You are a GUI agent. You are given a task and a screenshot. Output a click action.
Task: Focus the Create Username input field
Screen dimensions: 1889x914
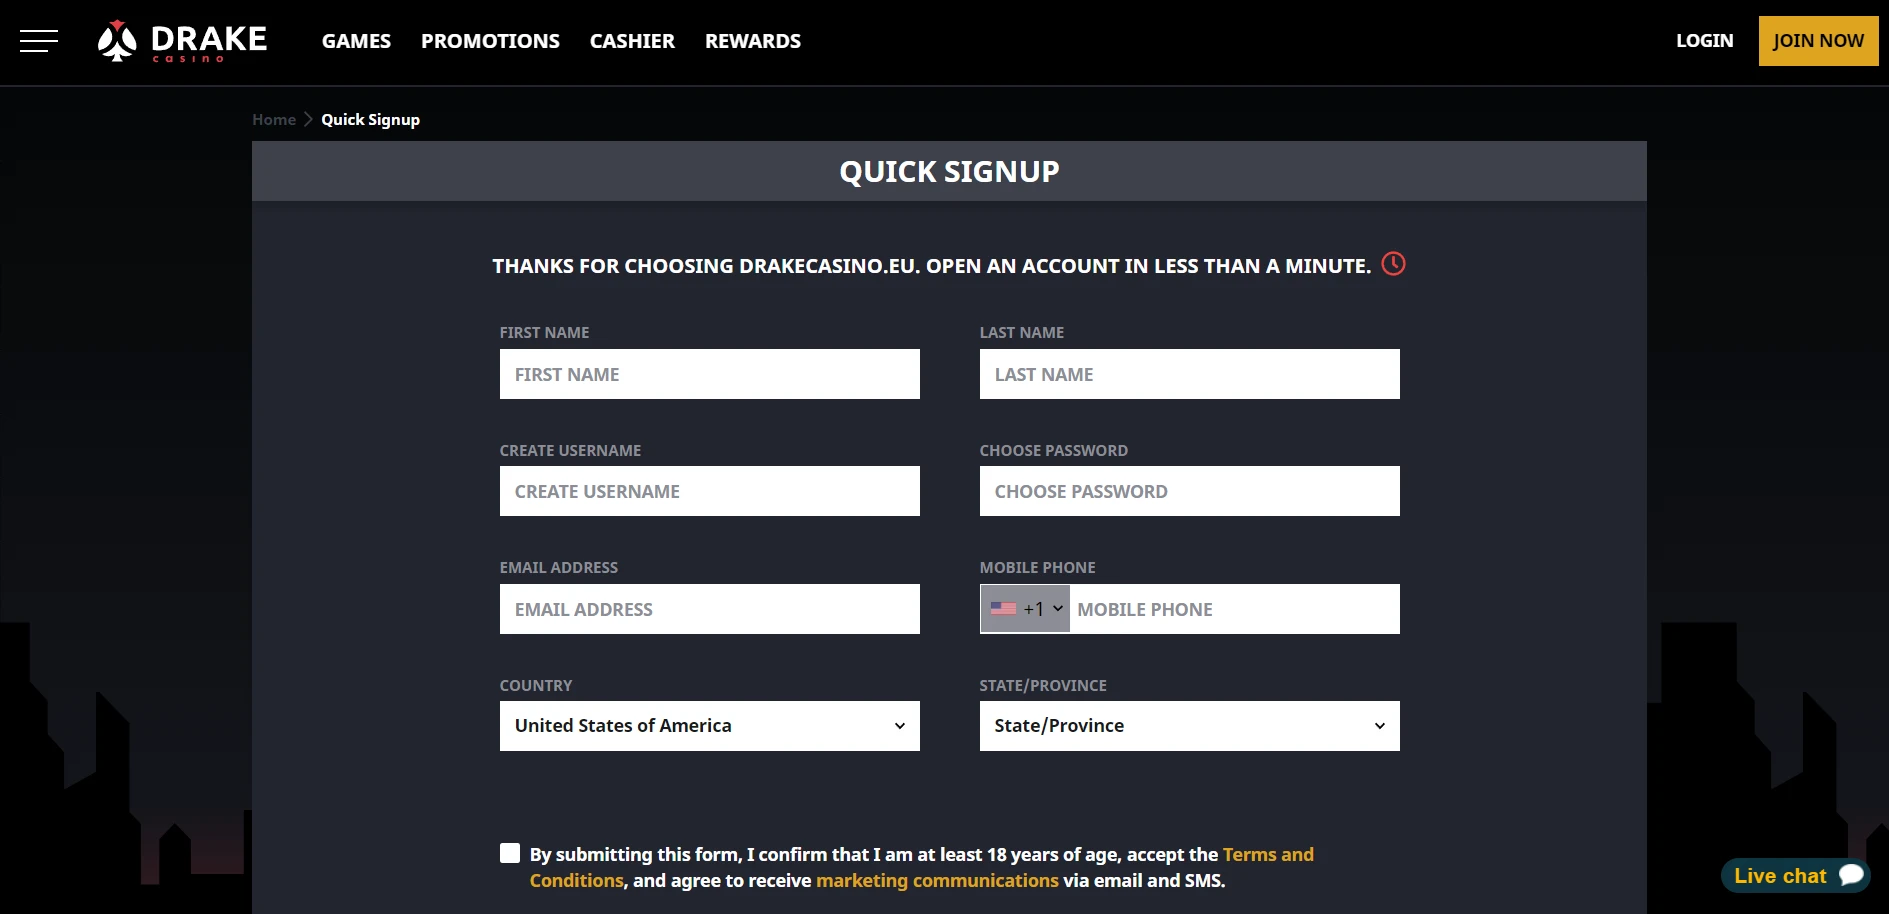tap(709, 491)
